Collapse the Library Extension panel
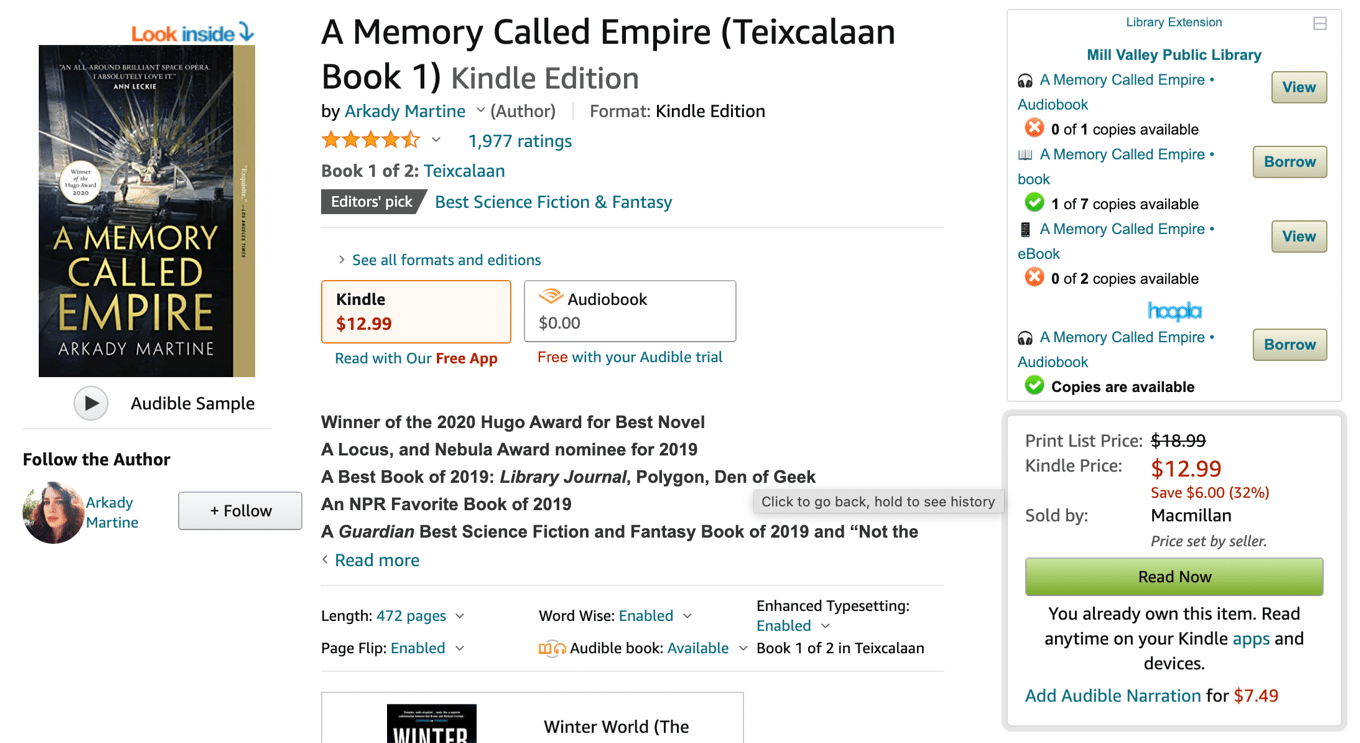 (1320, 23)
